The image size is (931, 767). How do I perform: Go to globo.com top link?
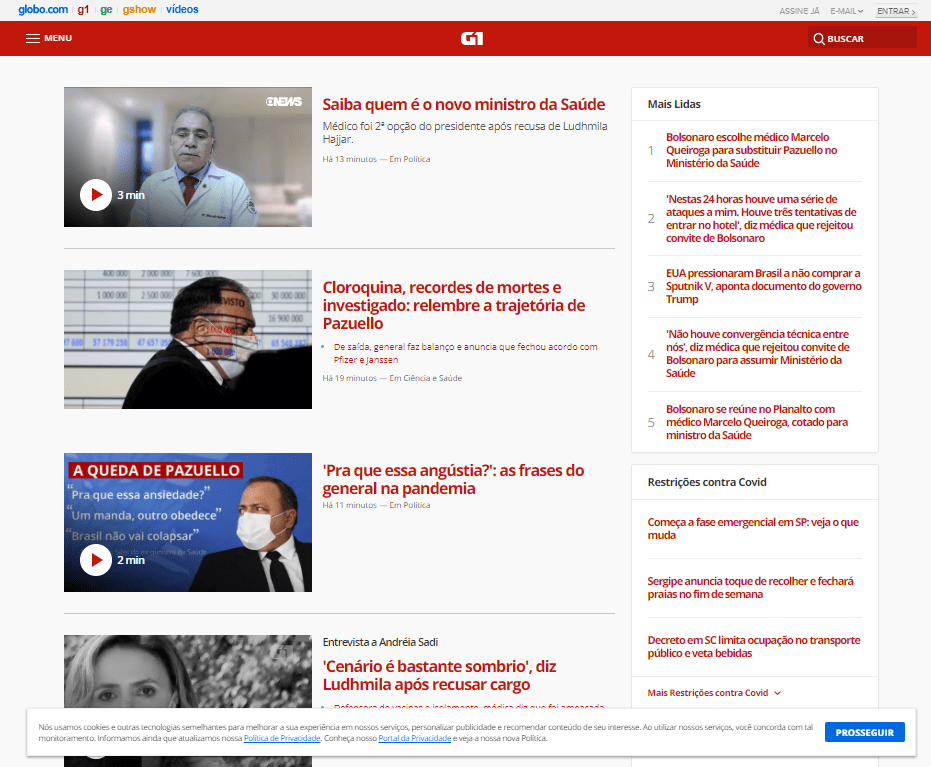point(43,9)
